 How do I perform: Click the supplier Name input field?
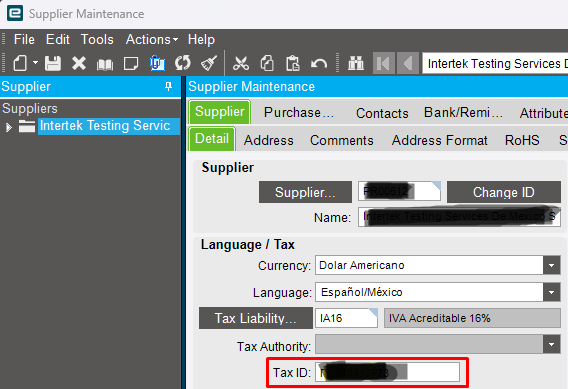459,217
